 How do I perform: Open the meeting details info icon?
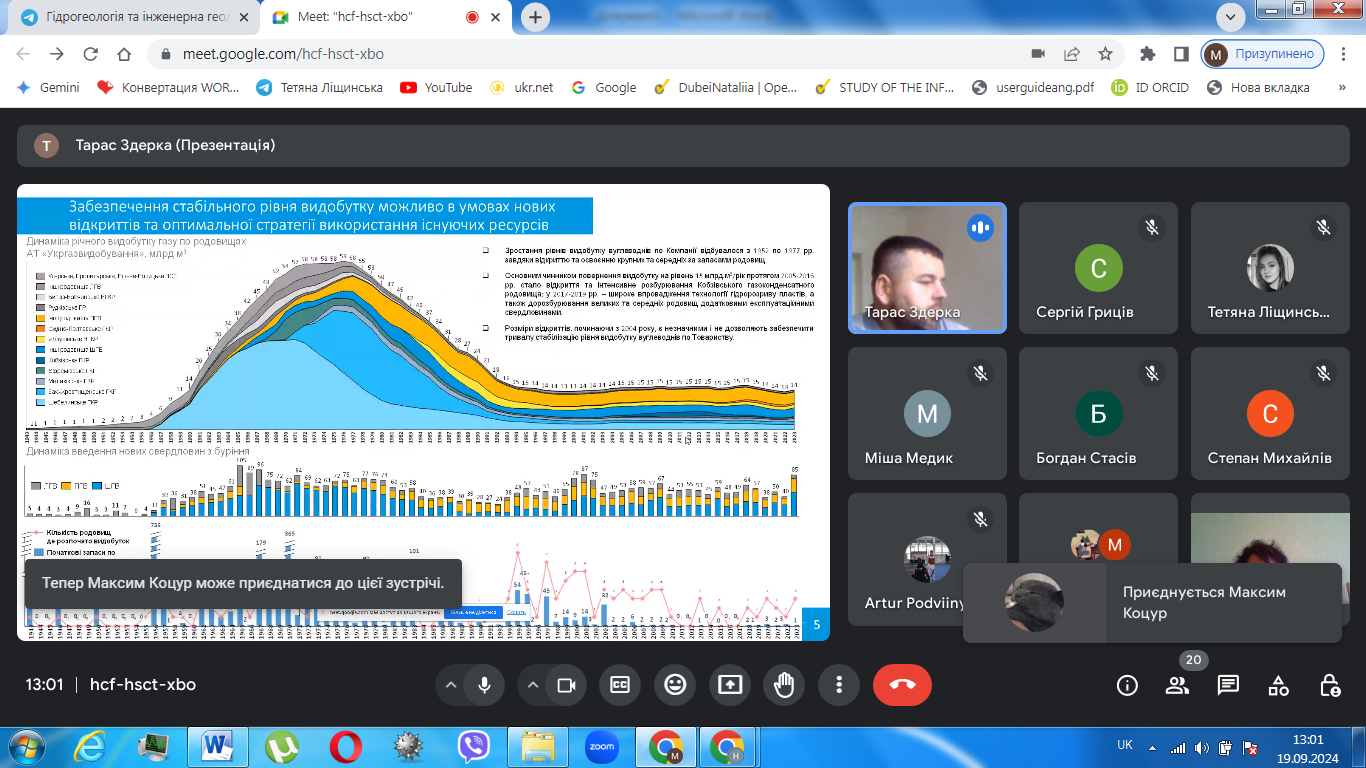point(1127,685)
